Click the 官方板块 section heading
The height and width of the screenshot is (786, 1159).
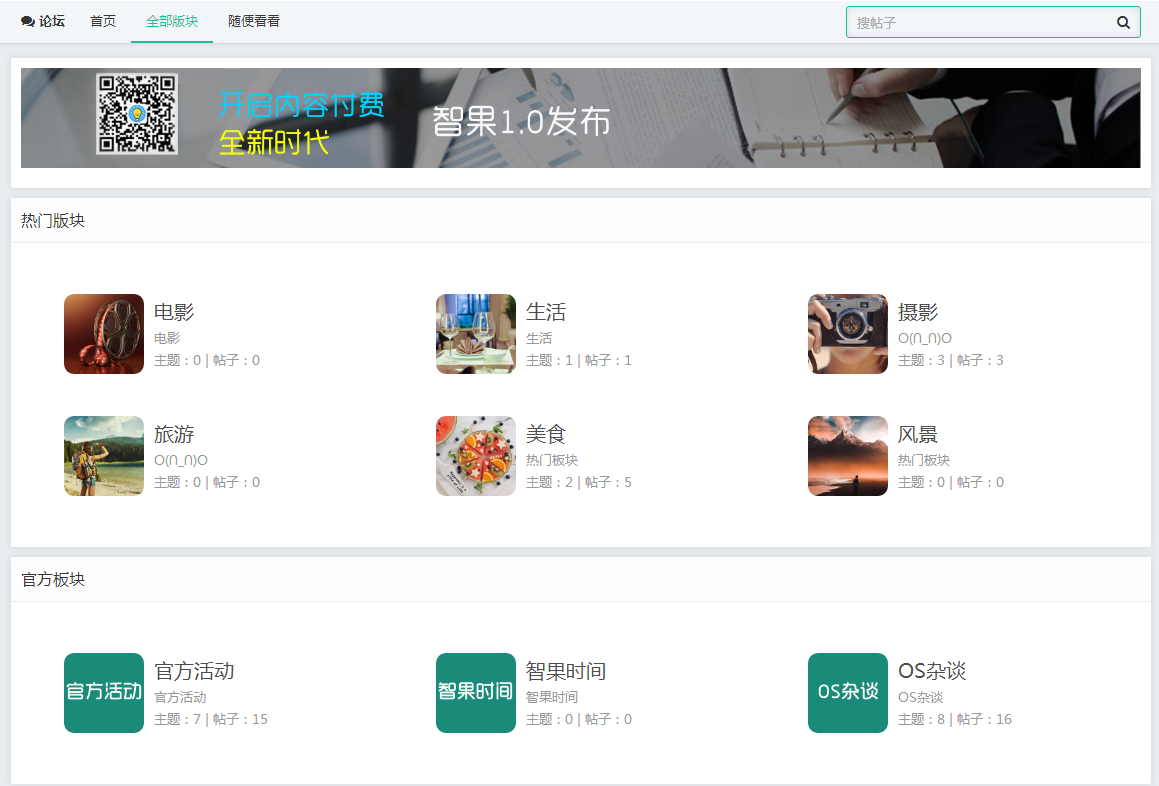point(52,580)
